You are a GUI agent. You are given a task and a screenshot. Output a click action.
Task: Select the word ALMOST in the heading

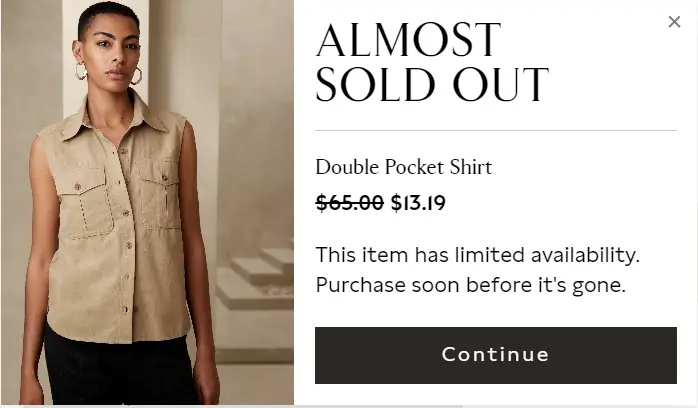[x=407, y=42]
